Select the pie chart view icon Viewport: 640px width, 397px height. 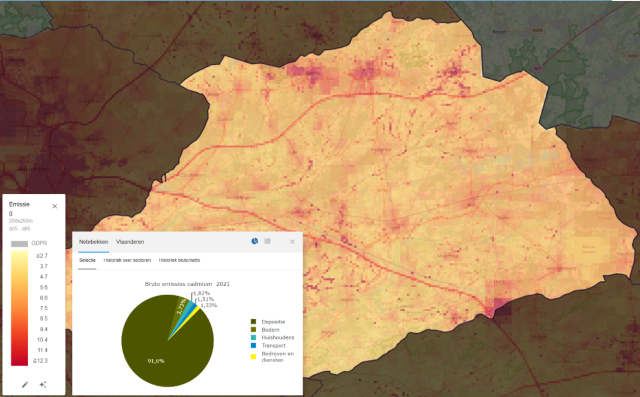255,241
